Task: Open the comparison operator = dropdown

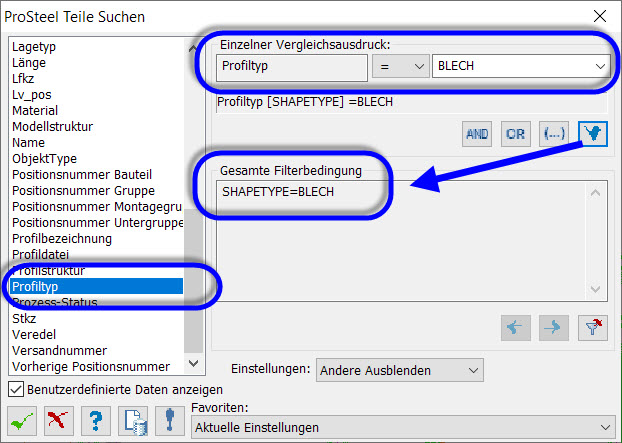Action: (x=401, y=66)
